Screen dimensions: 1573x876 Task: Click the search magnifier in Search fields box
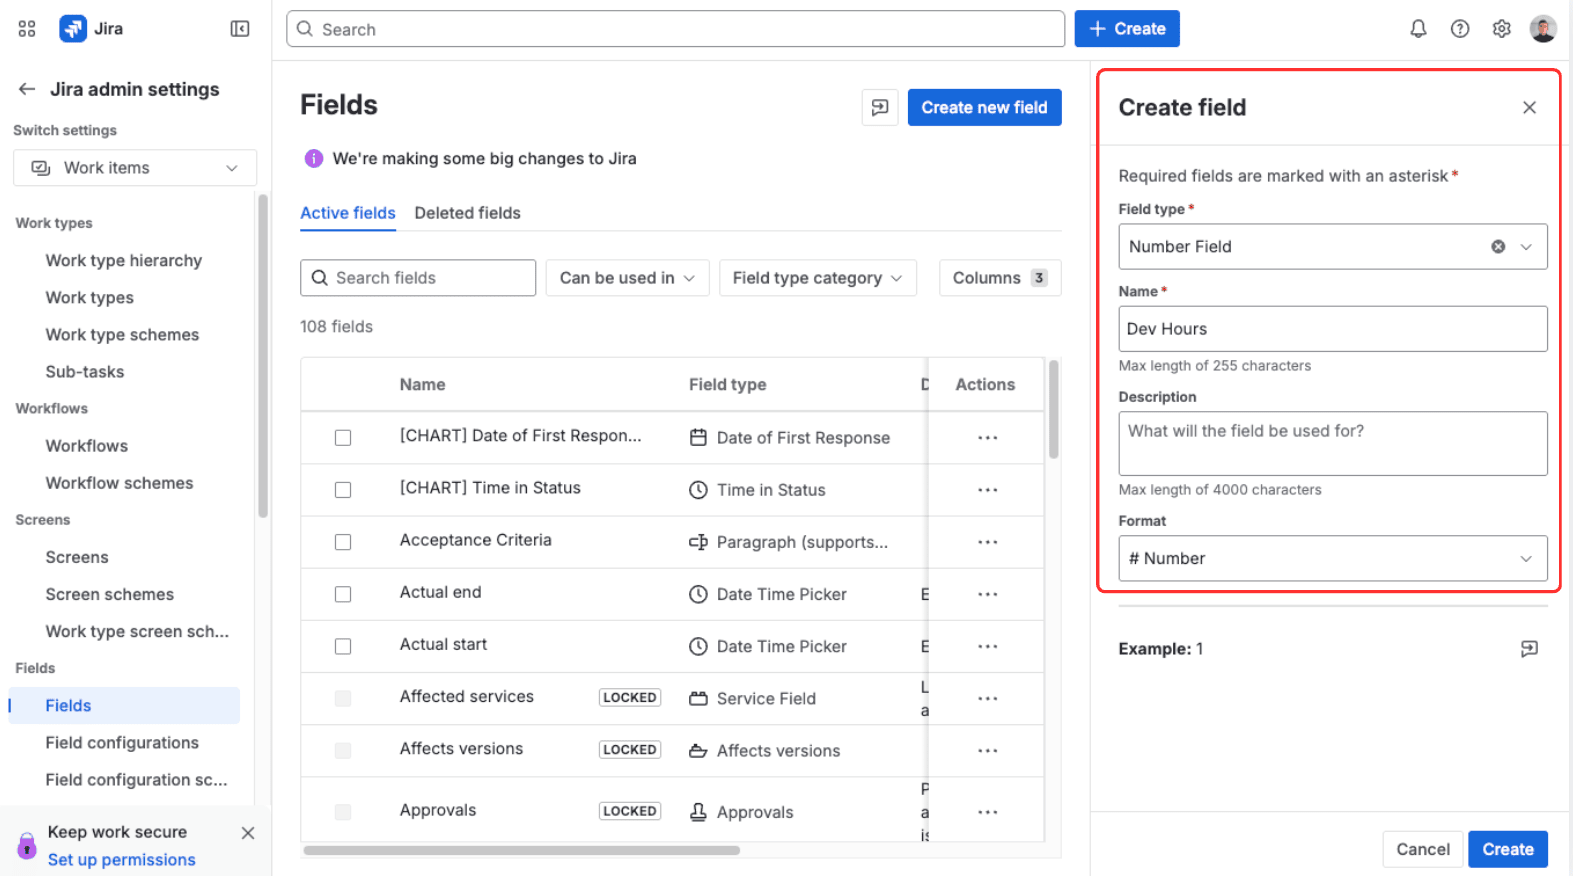[x=319, y=278]
